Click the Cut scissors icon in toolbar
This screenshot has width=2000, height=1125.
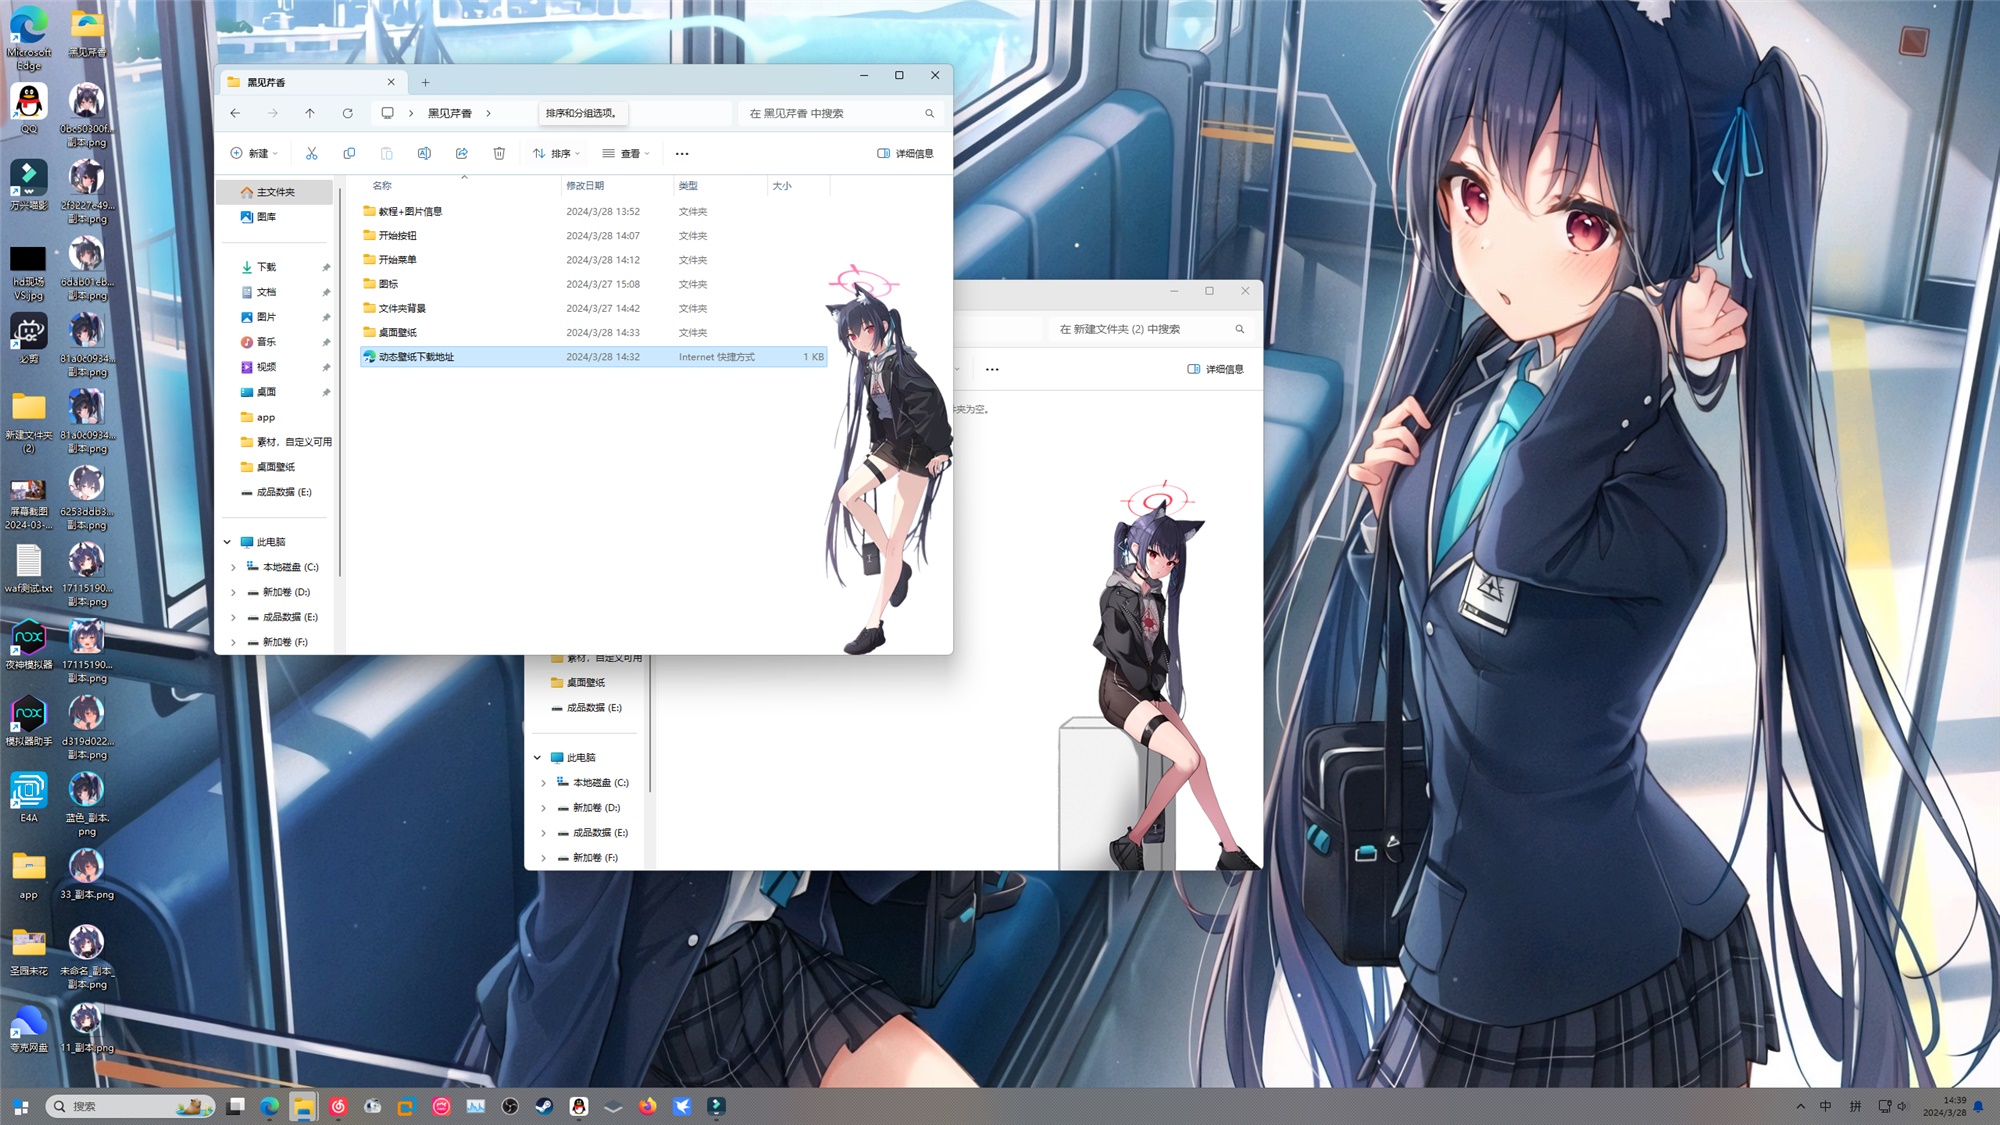tap(311, 153)
